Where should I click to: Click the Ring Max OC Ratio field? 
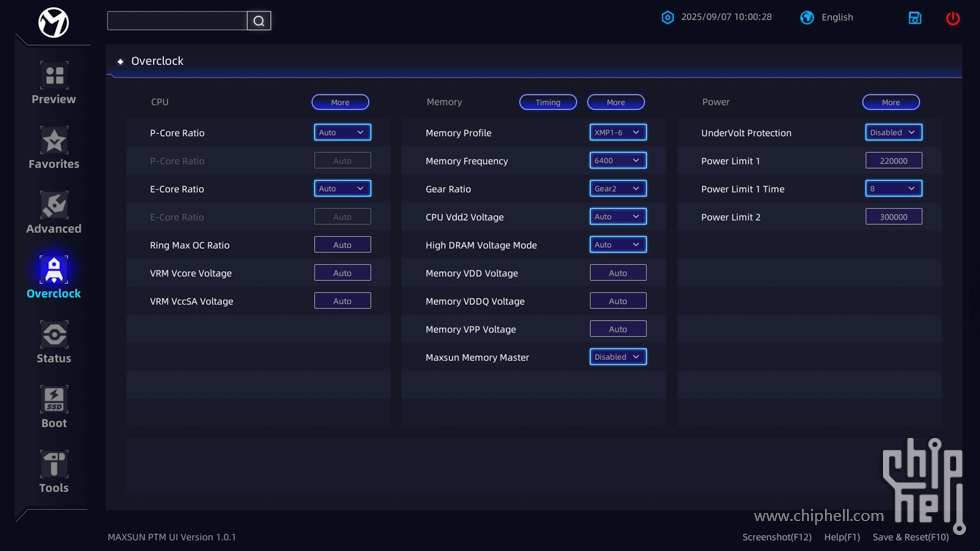pyautogui.click(x=342, y=245)
